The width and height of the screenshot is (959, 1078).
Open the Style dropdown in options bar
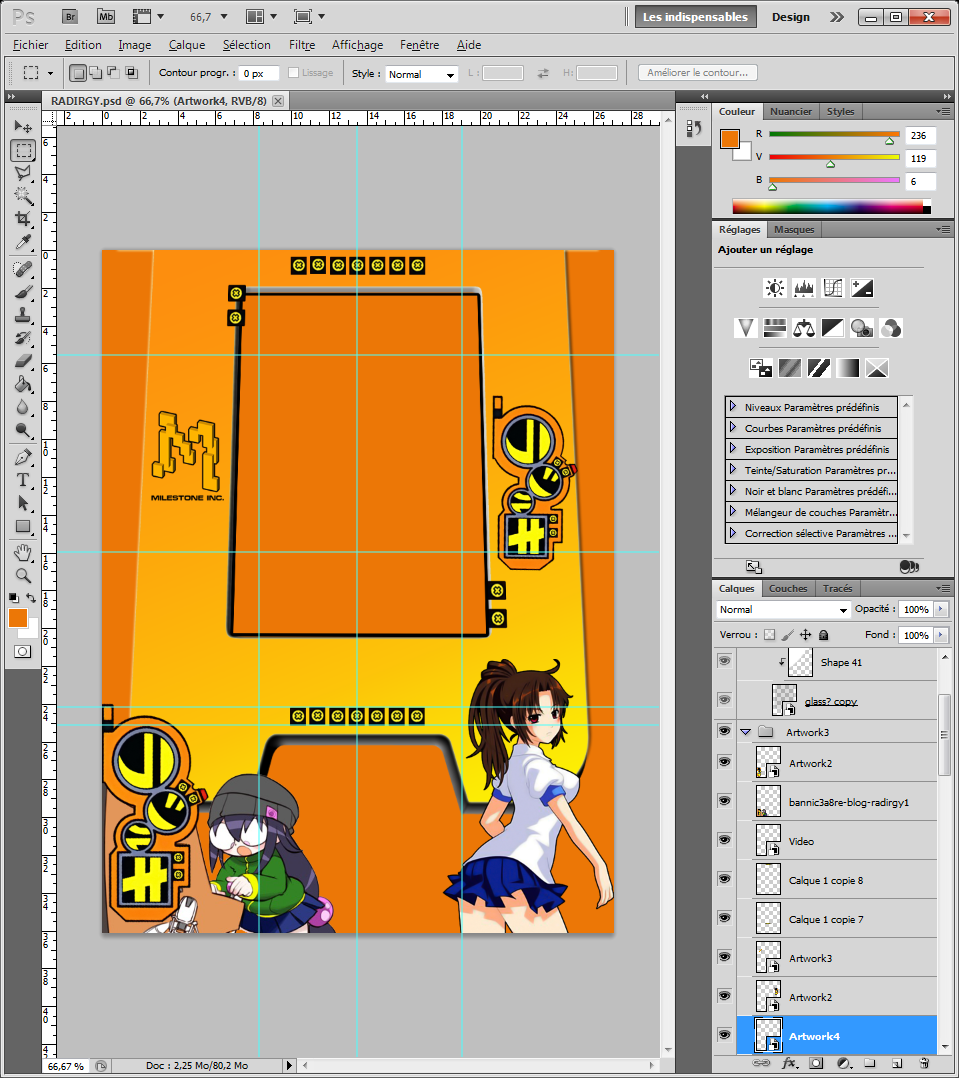coord(421,74)
